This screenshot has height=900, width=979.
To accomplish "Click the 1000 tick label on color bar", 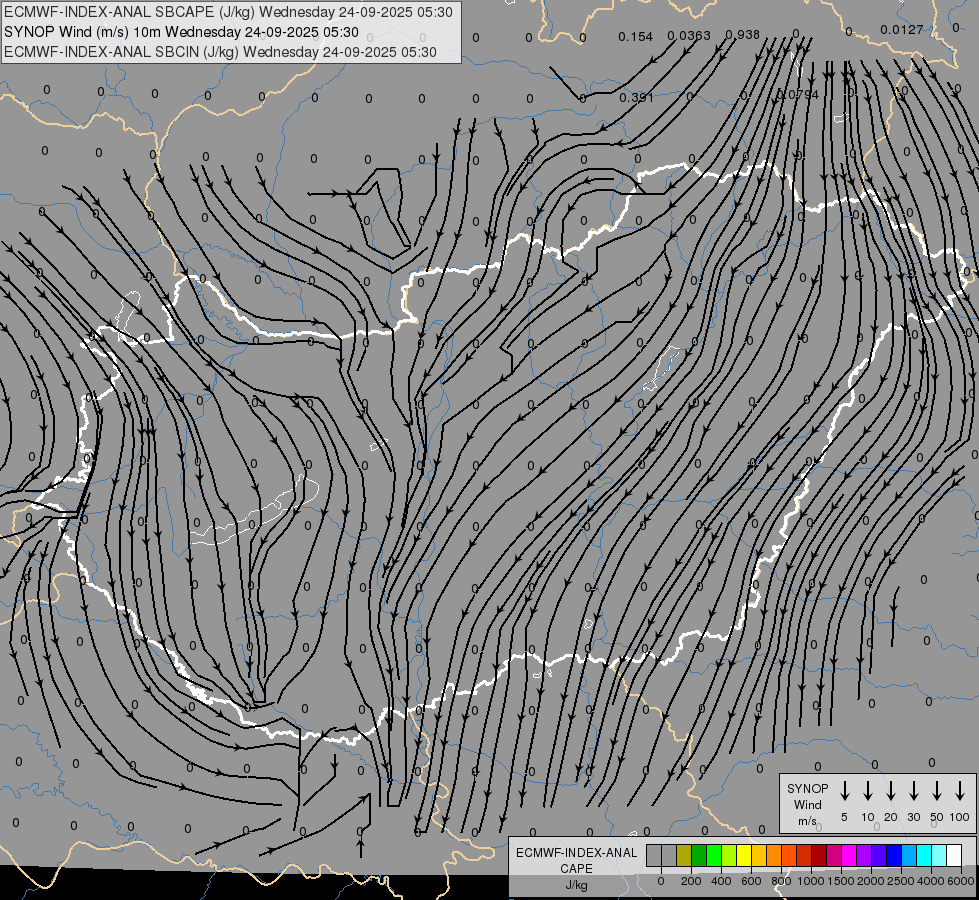I will [811, 881].
